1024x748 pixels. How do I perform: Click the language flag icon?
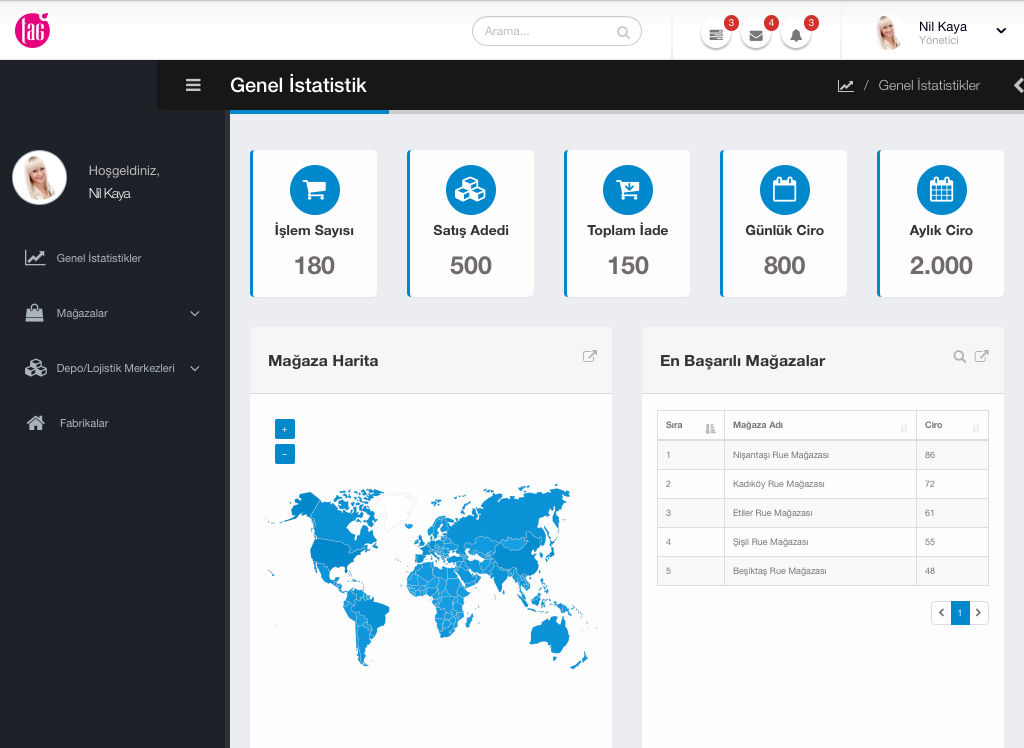pos(716,36)
